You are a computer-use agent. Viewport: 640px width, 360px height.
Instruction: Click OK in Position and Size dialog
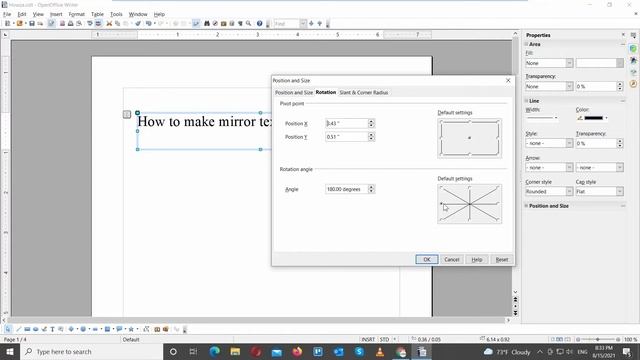tap(427, 260)
